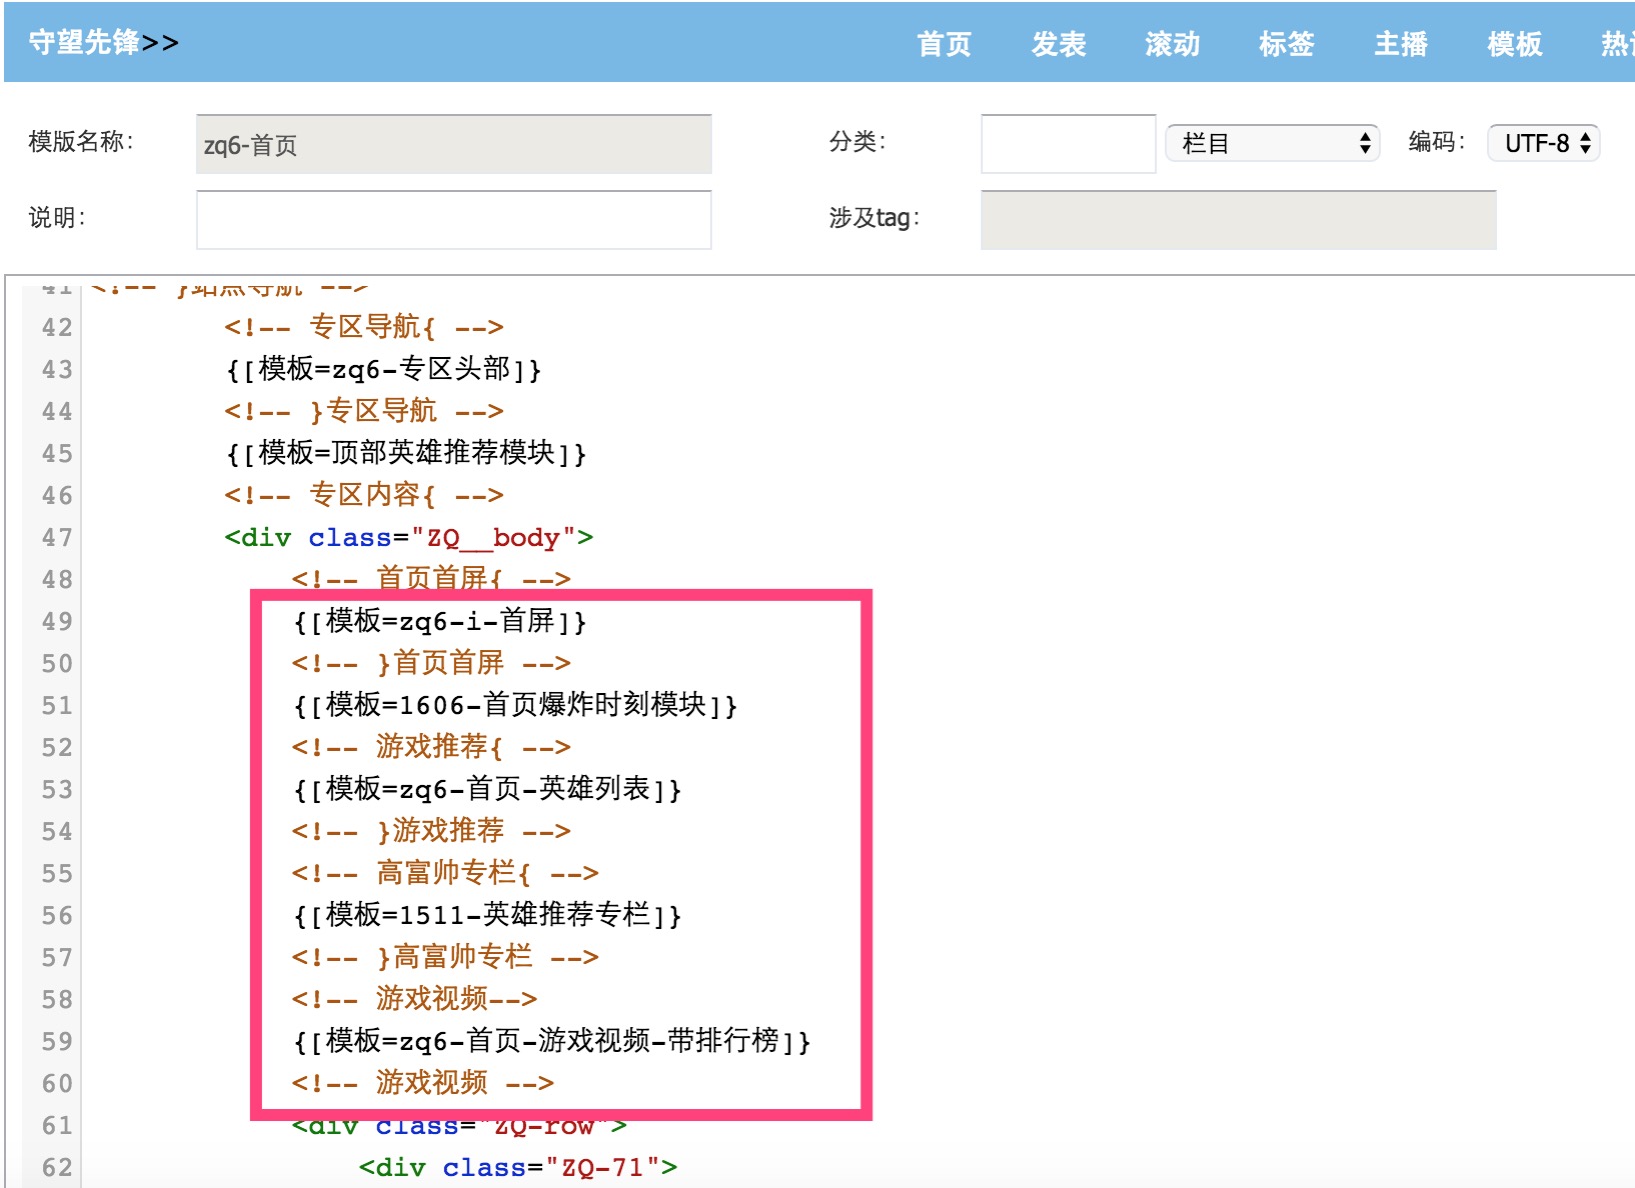Click line 51 首页爆炸时刻模块 template
The height and width of the screenshot is (1188, 1635).
(x=515, y=706)
